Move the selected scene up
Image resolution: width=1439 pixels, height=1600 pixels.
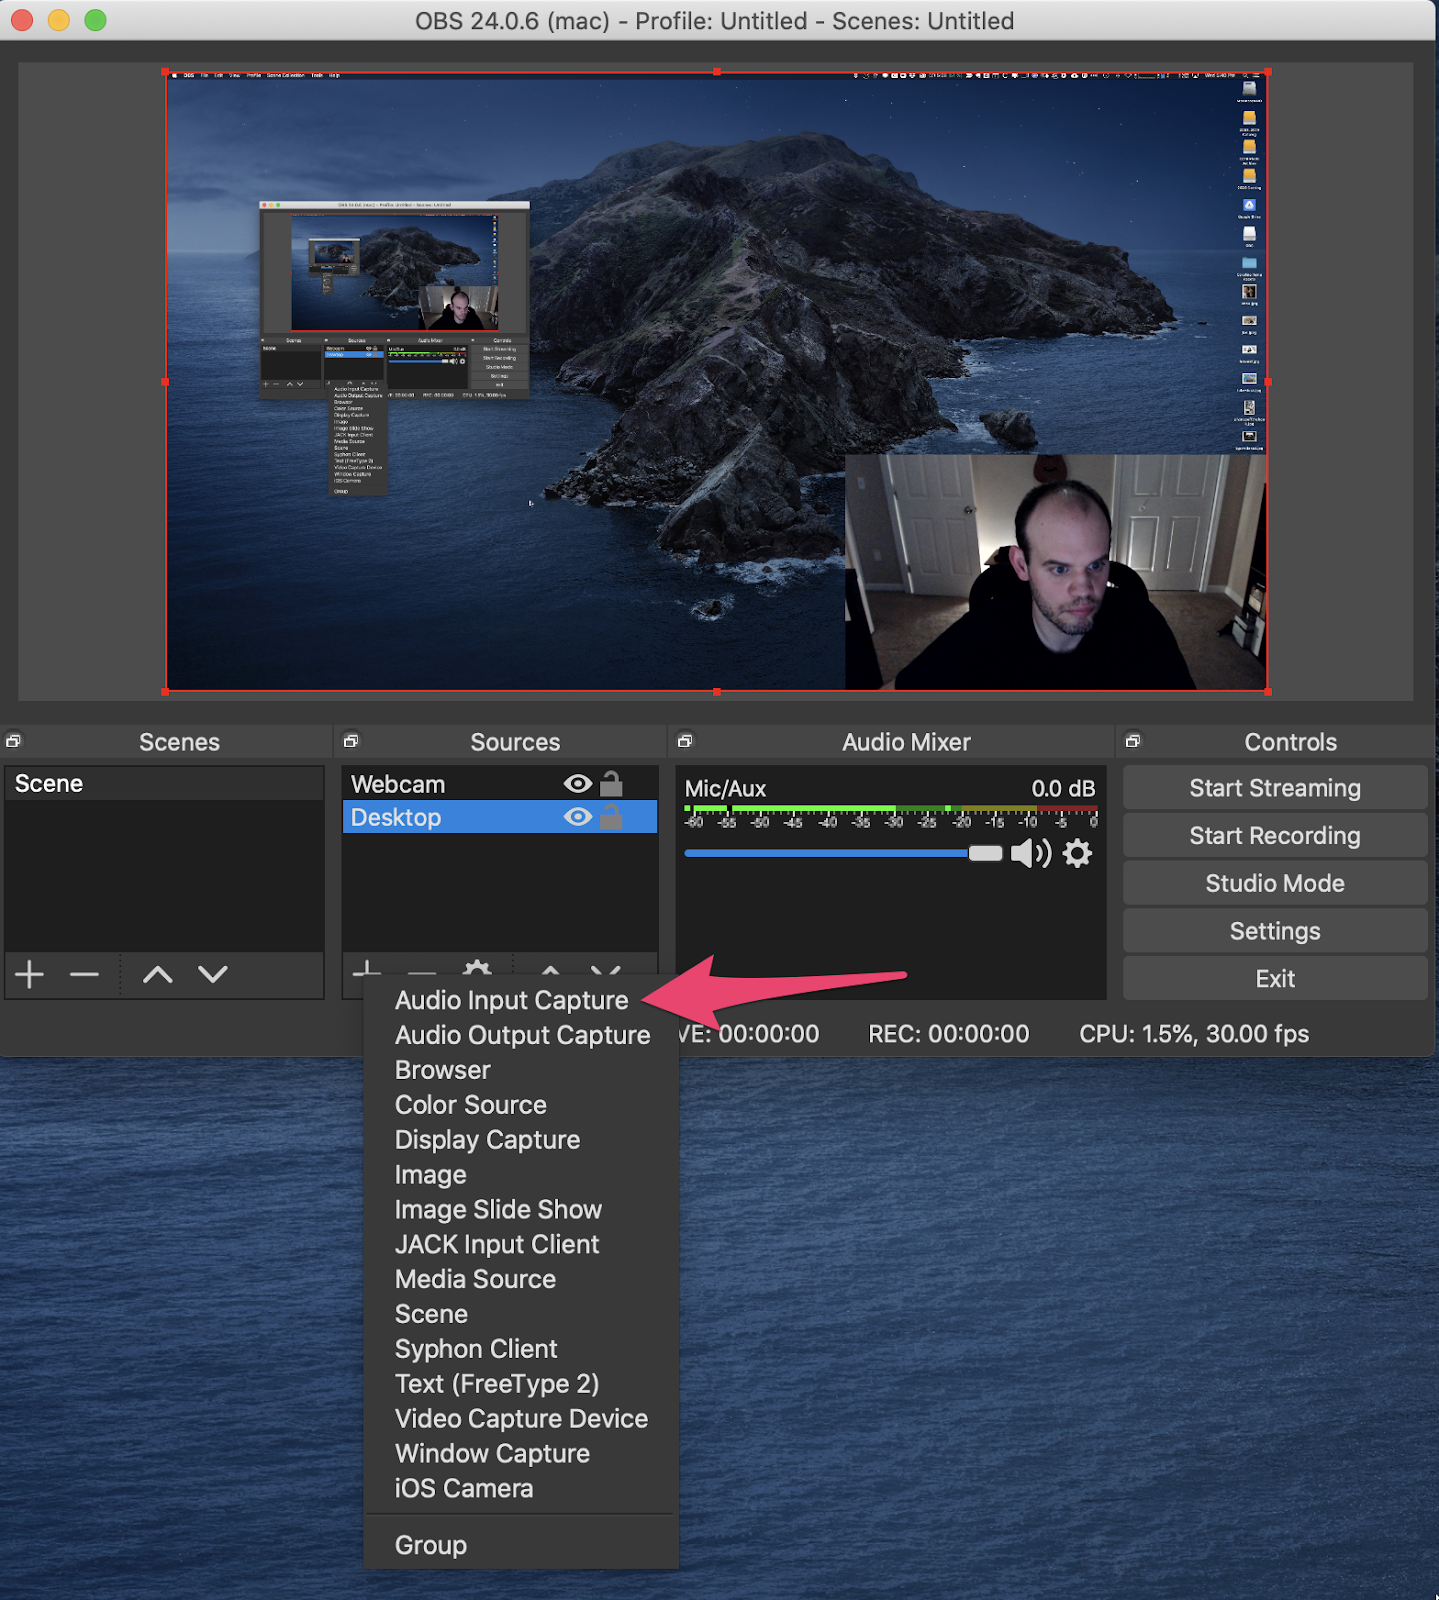(x=158, y=974)
